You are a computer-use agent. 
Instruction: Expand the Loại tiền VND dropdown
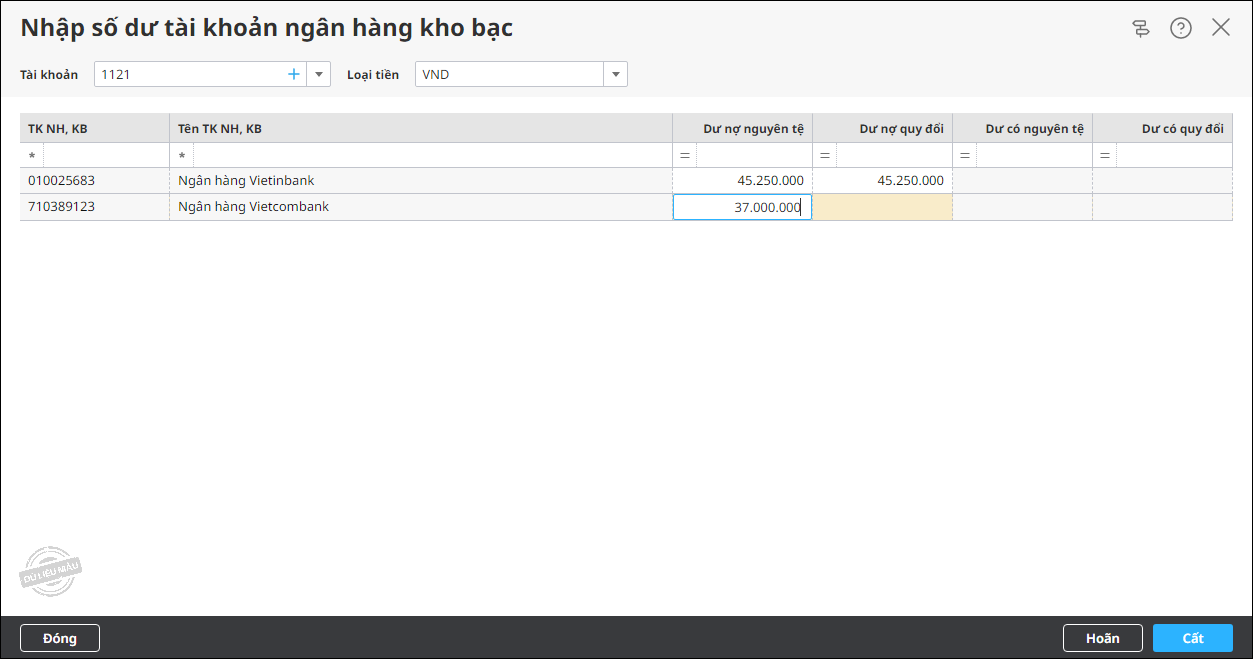616,74
